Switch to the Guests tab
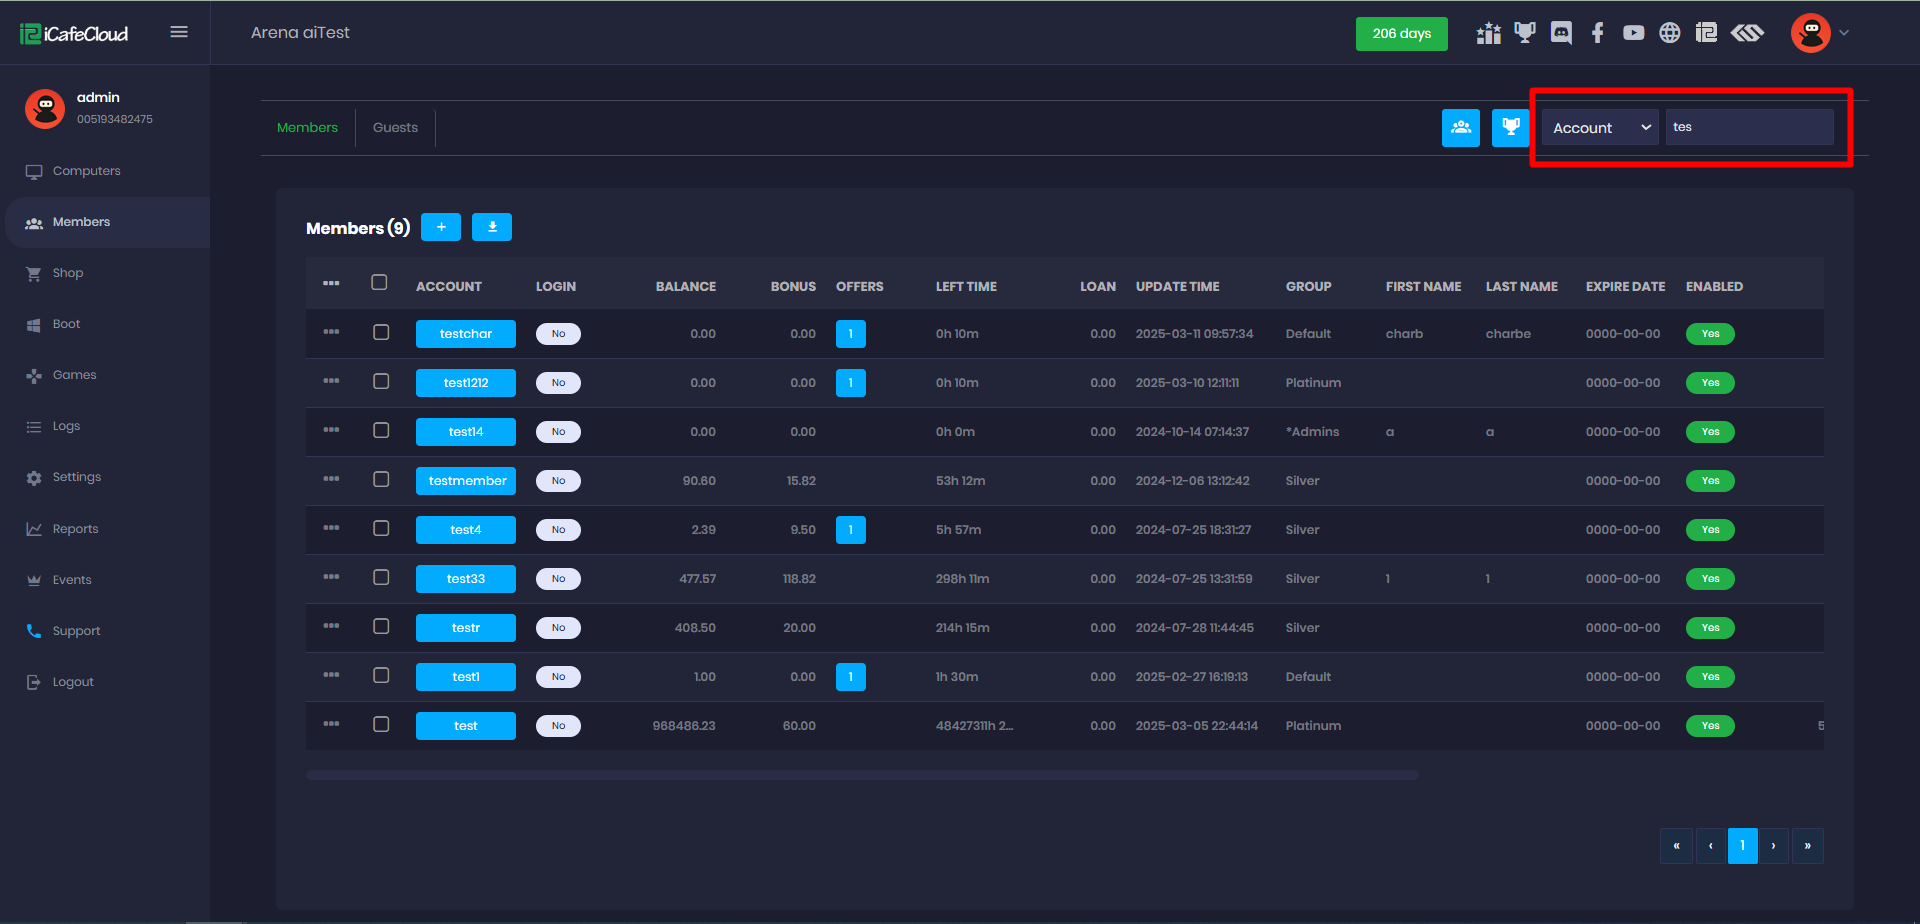The image size is (1920, 924). (395, 128)
